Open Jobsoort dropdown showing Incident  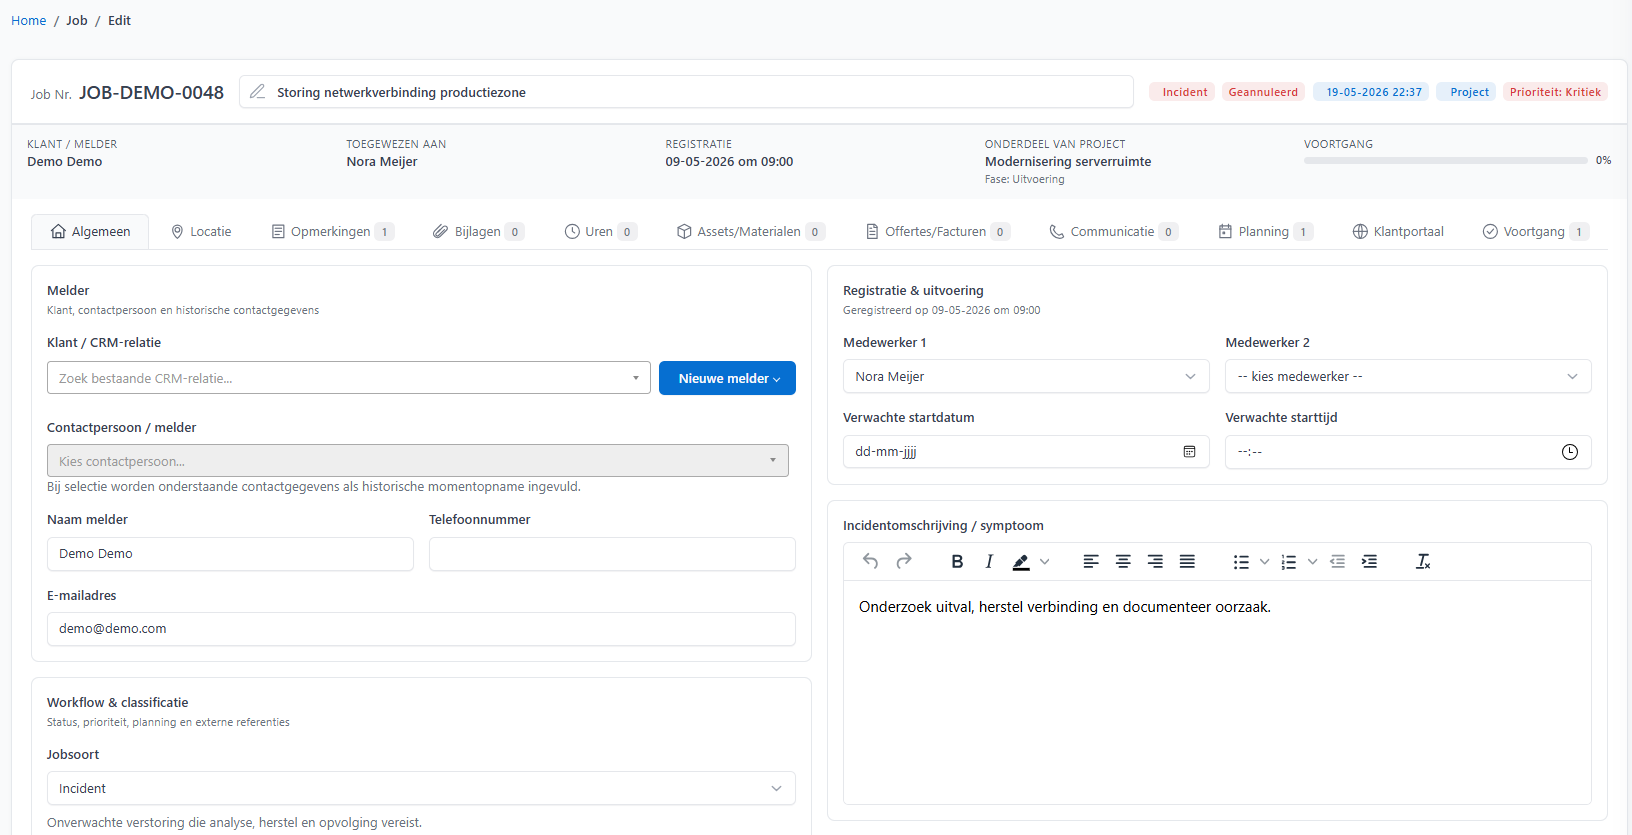click(421, 788)
